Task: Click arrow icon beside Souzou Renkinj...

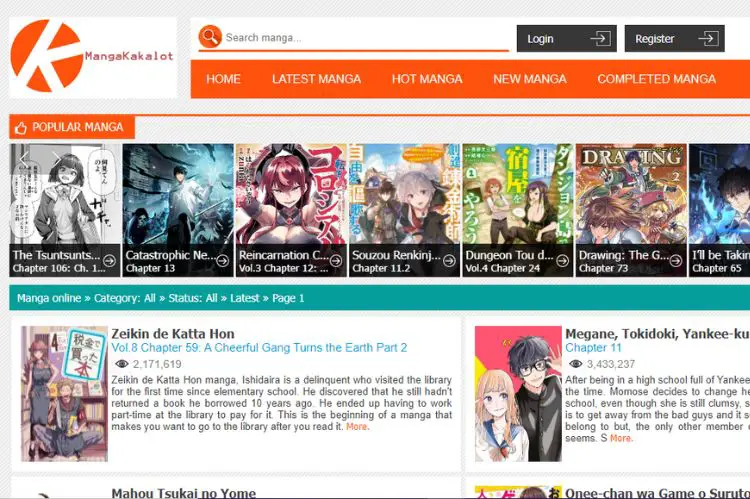Action: [449, 261]
